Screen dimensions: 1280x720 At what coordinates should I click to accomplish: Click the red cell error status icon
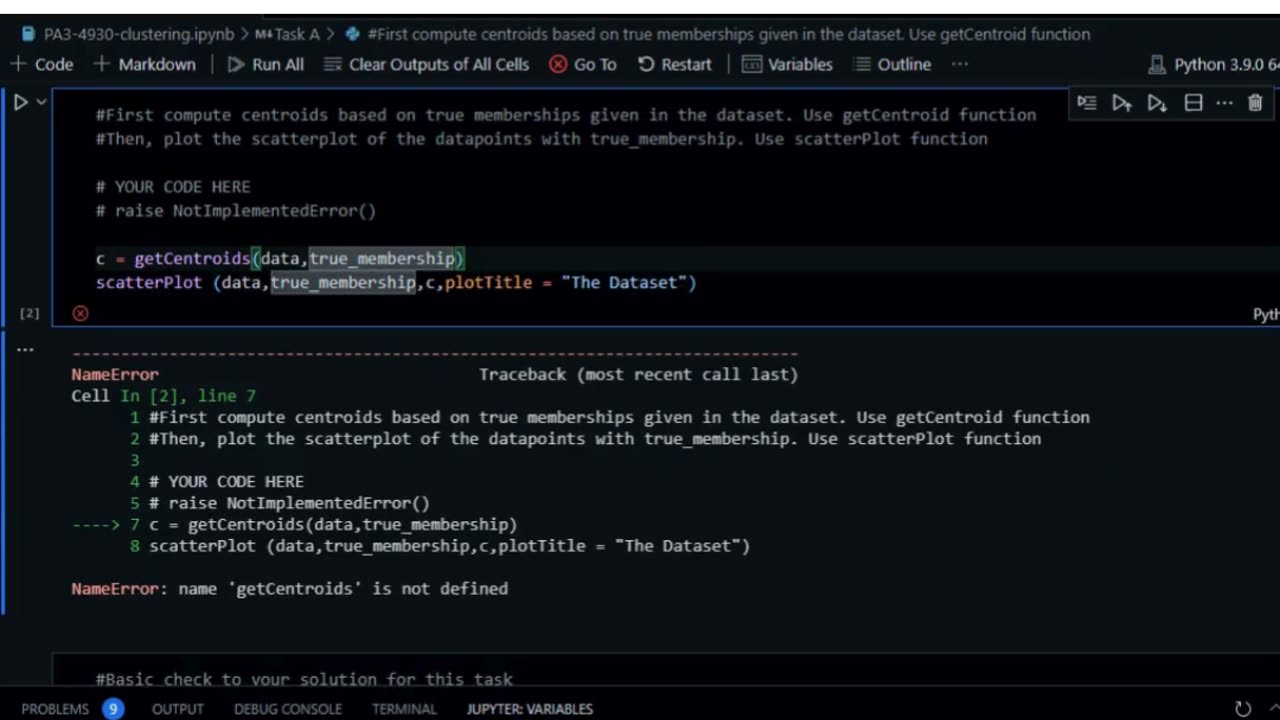(80, 313)
